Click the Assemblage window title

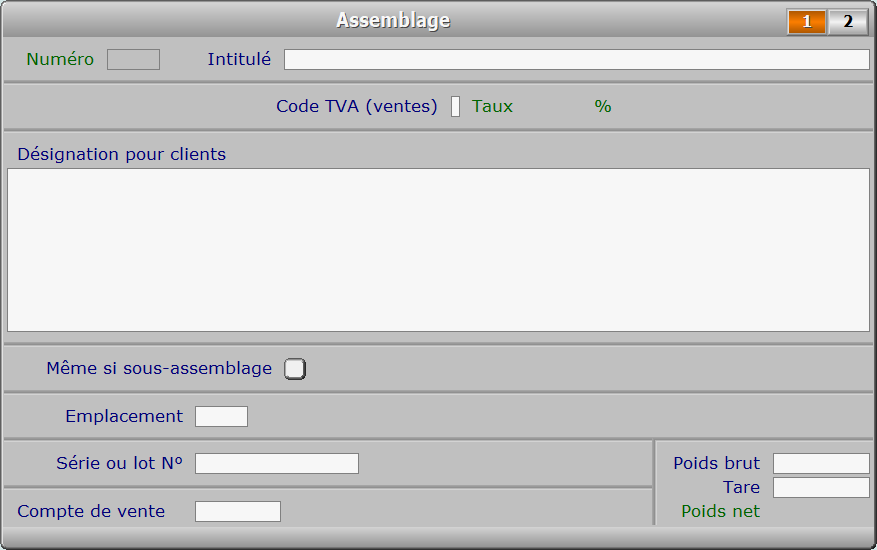pos(393,21)
